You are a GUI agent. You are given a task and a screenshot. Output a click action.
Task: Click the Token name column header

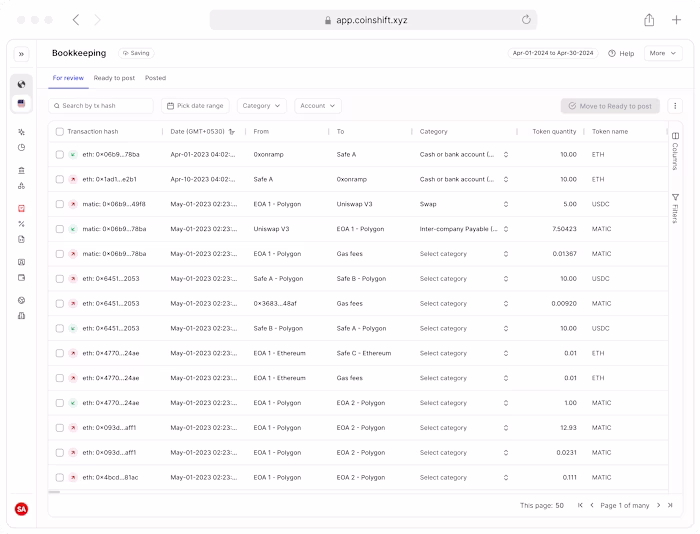(x=610, y=132)
